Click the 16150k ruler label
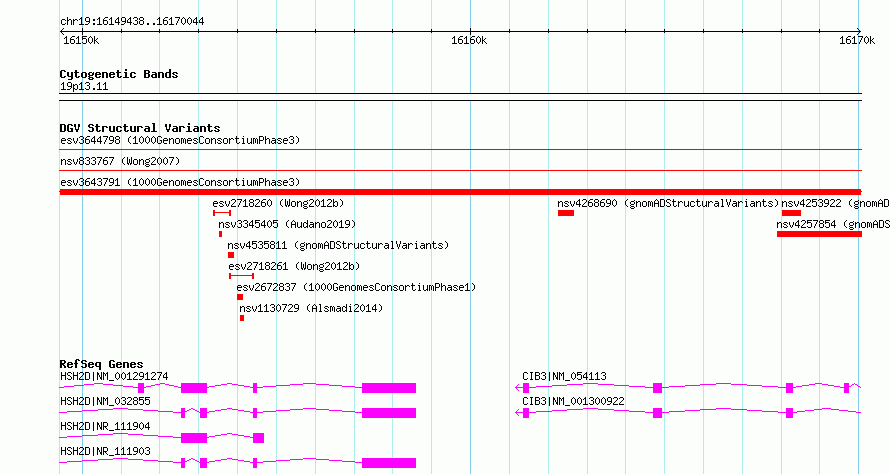 coord(81,40)
